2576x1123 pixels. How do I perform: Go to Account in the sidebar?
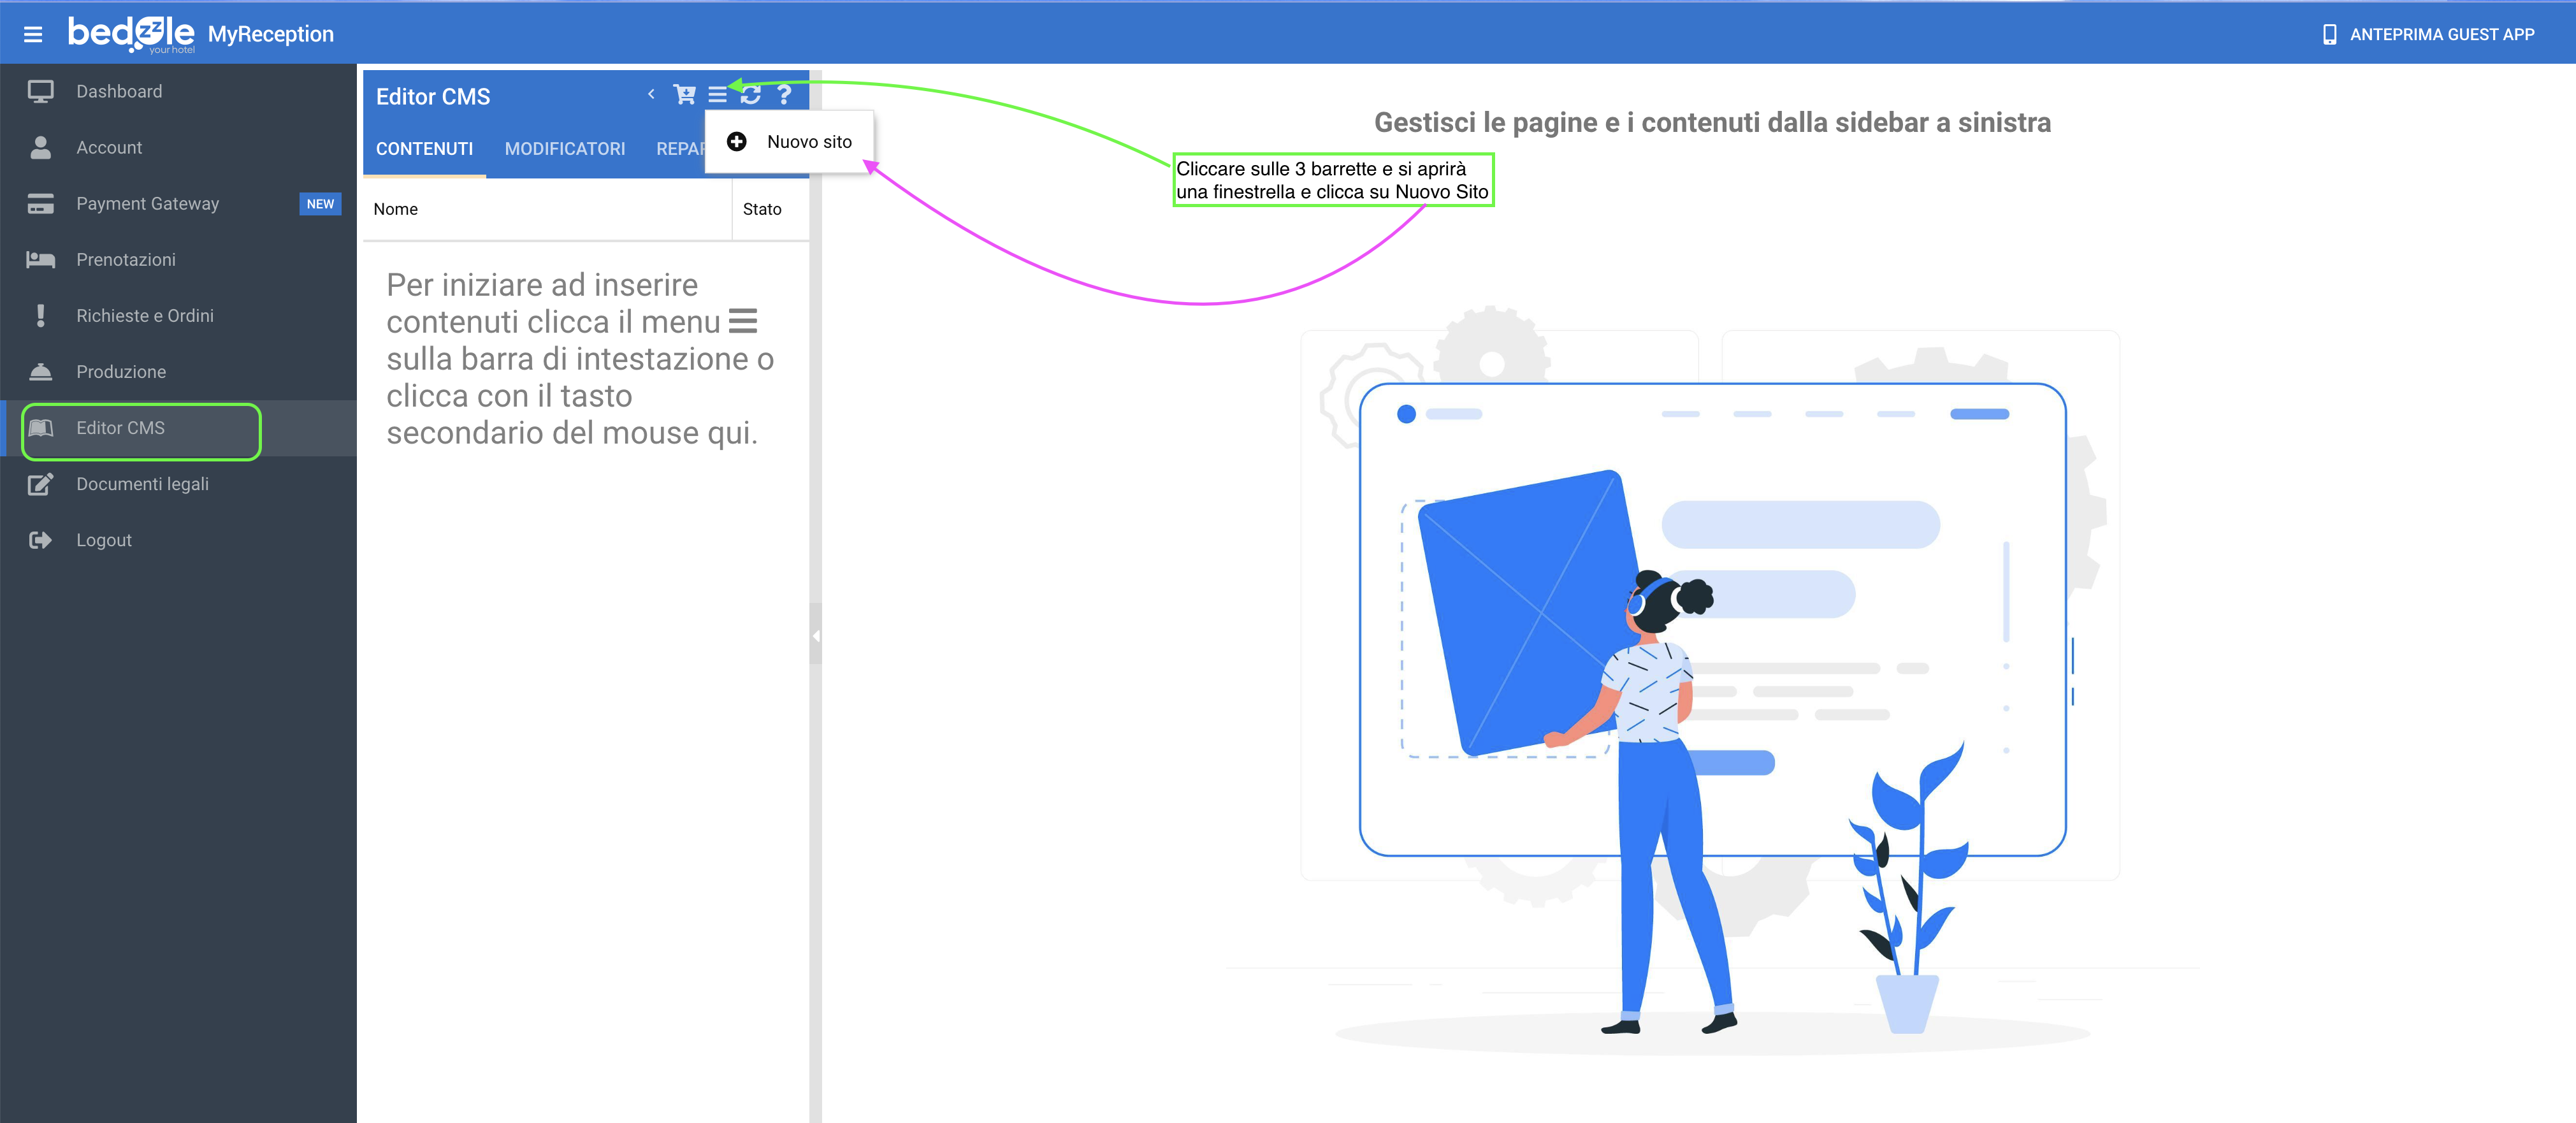tap(109, 148)
